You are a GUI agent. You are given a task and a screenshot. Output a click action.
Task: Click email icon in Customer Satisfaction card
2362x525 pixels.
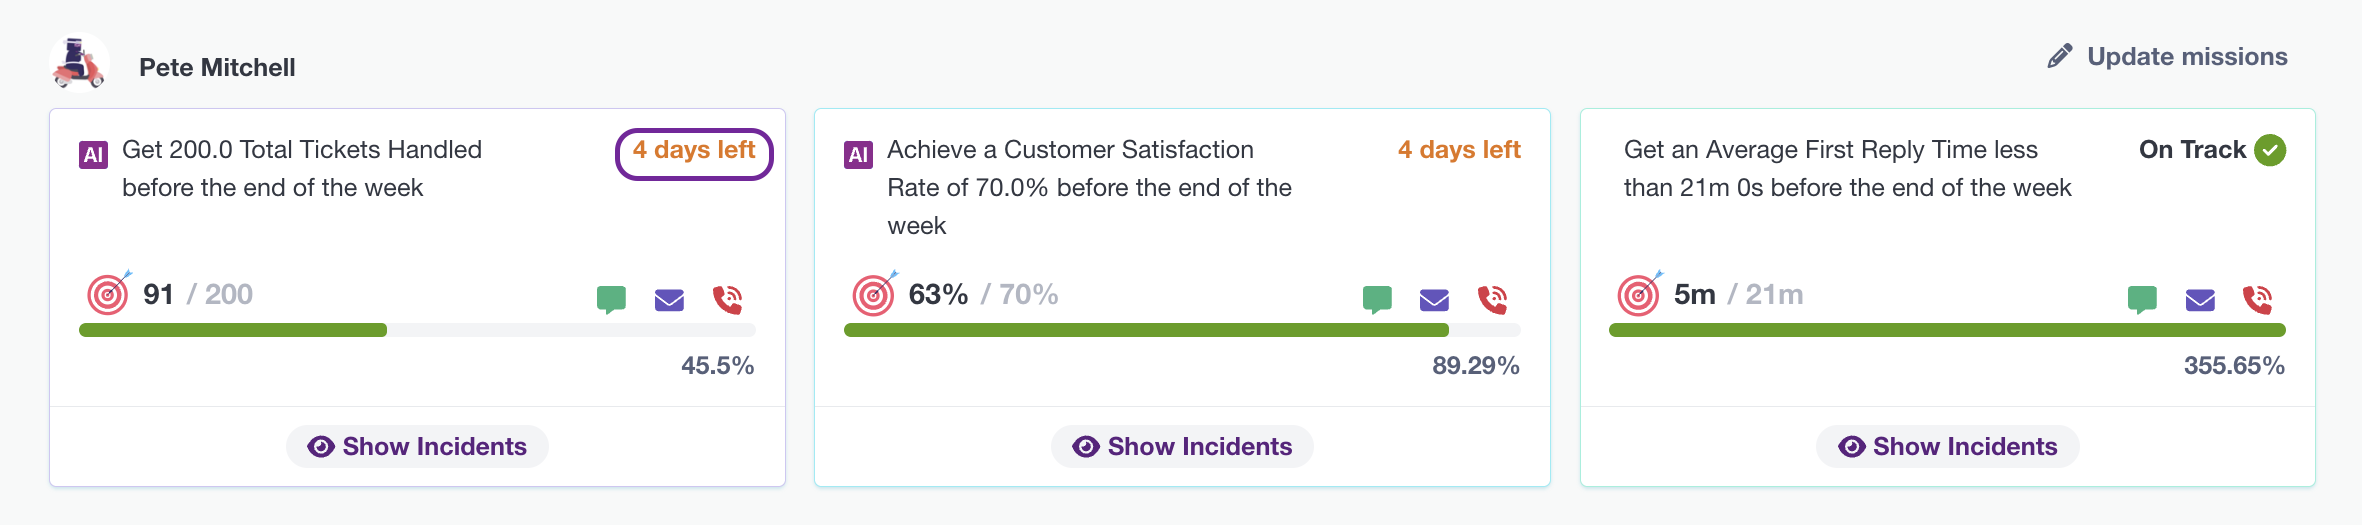(1434, 300)
